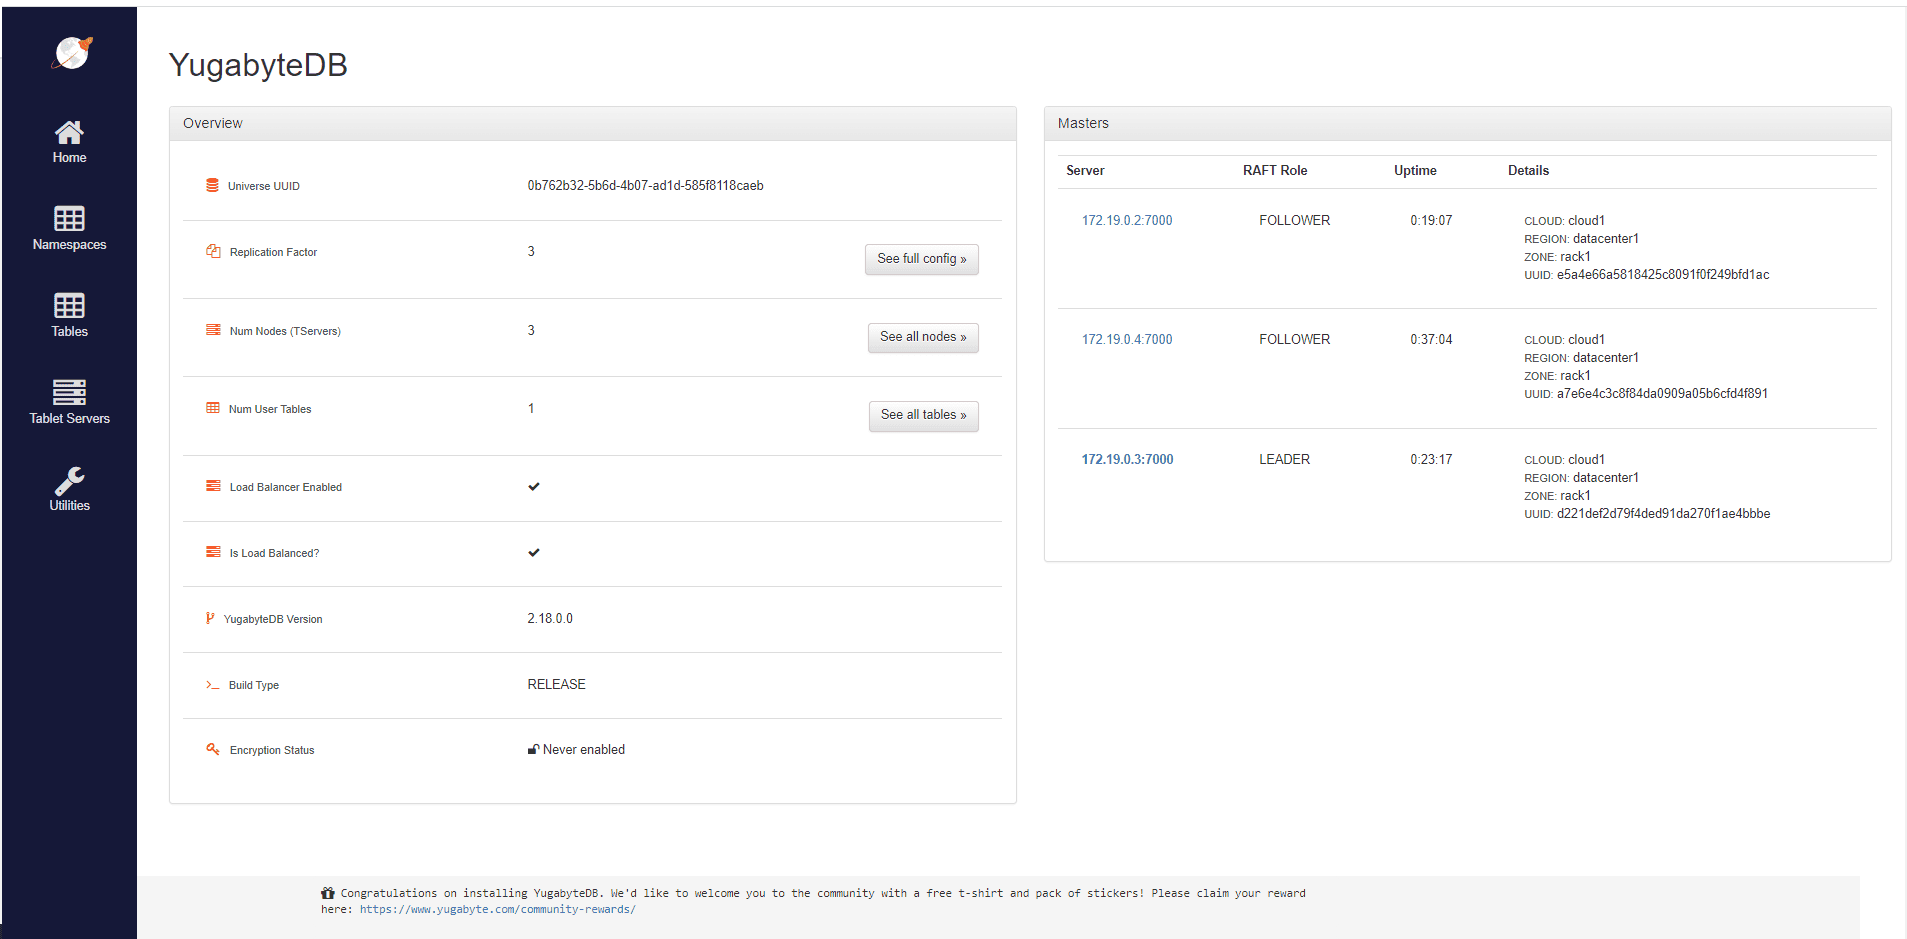Screen dimensions: 1907x939
Task: Click FOLLOWER role for 172.19.0.2
Action: click(x=1294, y=220)
